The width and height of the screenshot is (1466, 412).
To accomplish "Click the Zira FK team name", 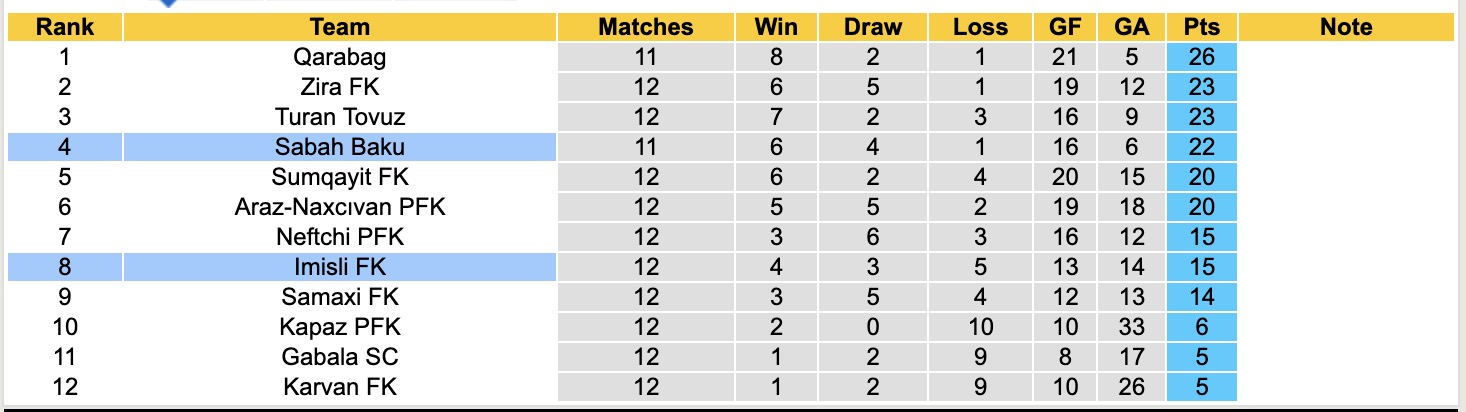I will tap(339, 87).
